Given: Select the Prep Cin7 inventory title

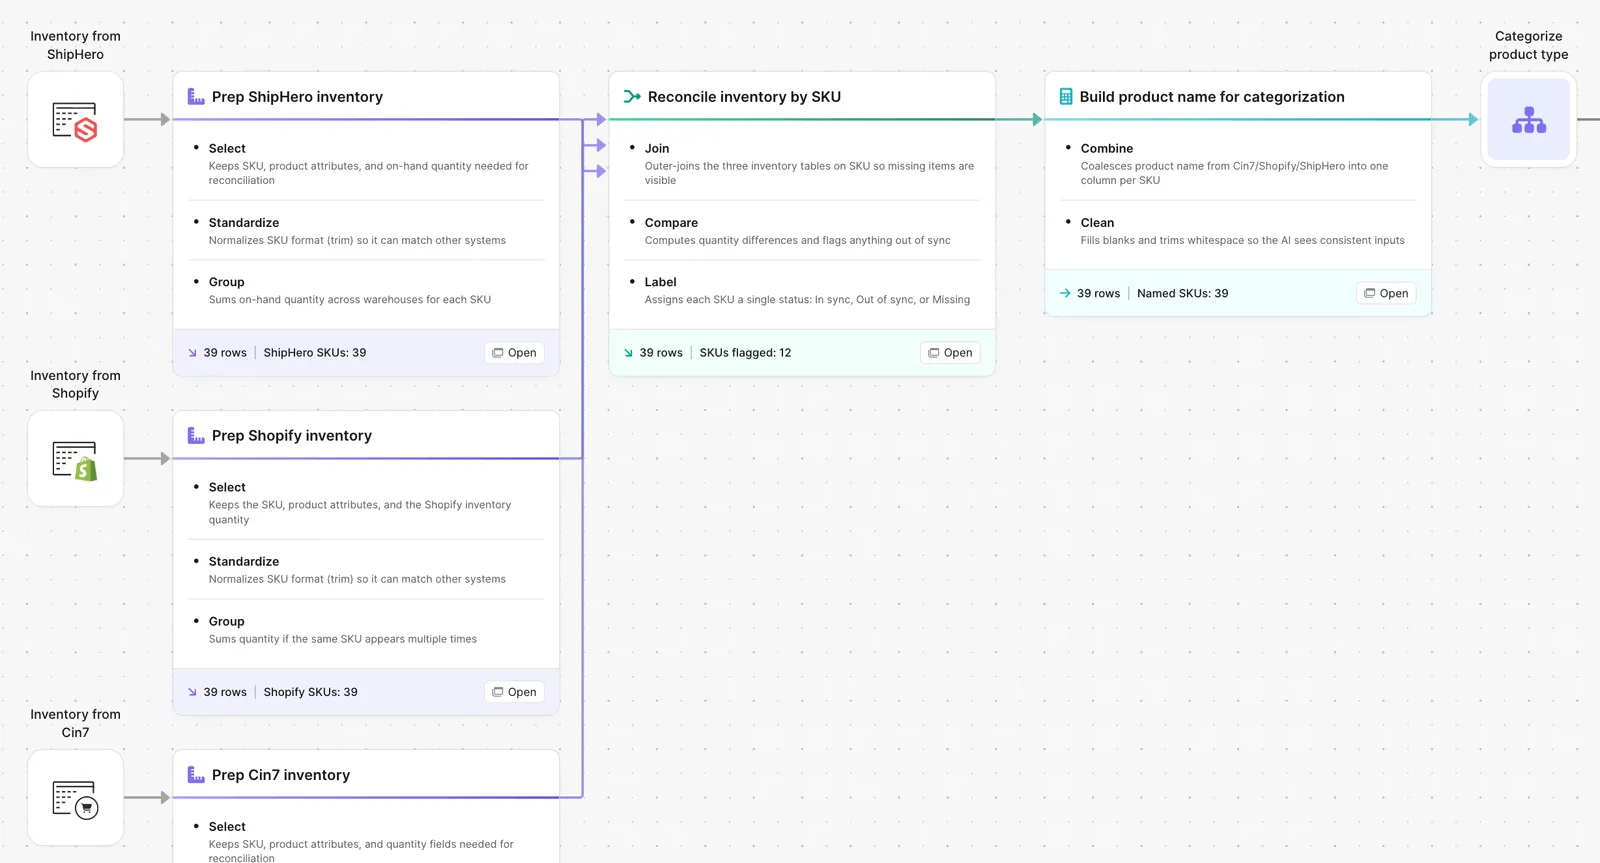Looking at the screenshot, I should (x=281, y=775).
